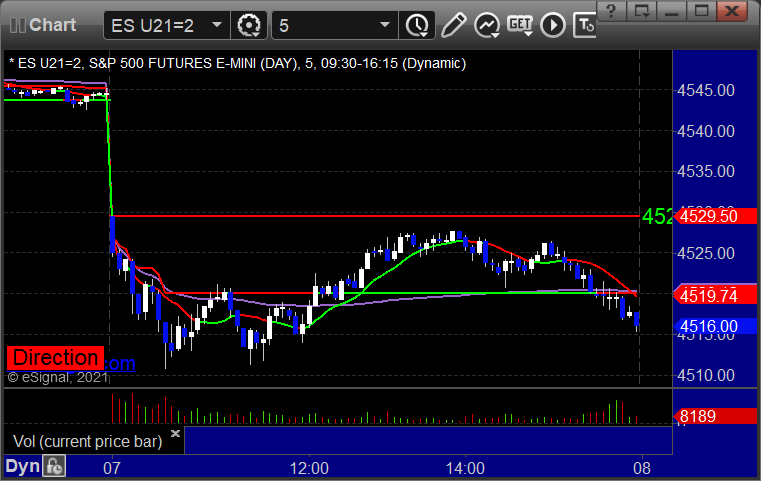Click the 08 date label on time axis

pos(642,468)
